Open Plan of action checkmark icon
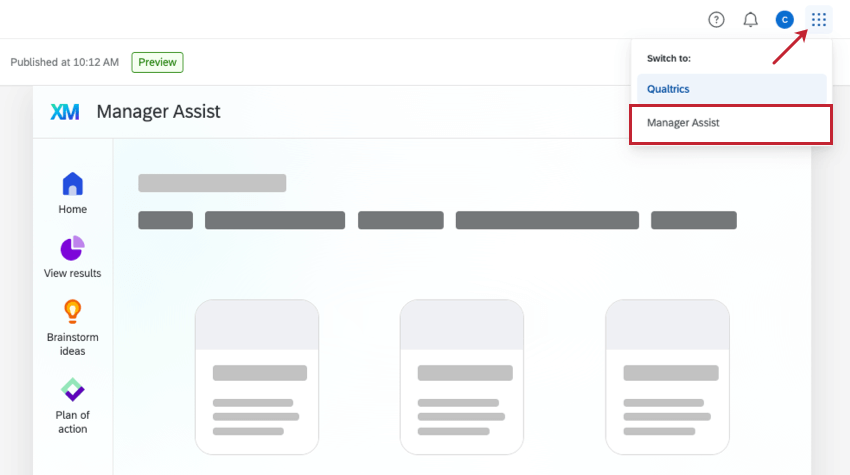Image resolution: width=850 pixels, height=475 pixels. pos(72,389)
